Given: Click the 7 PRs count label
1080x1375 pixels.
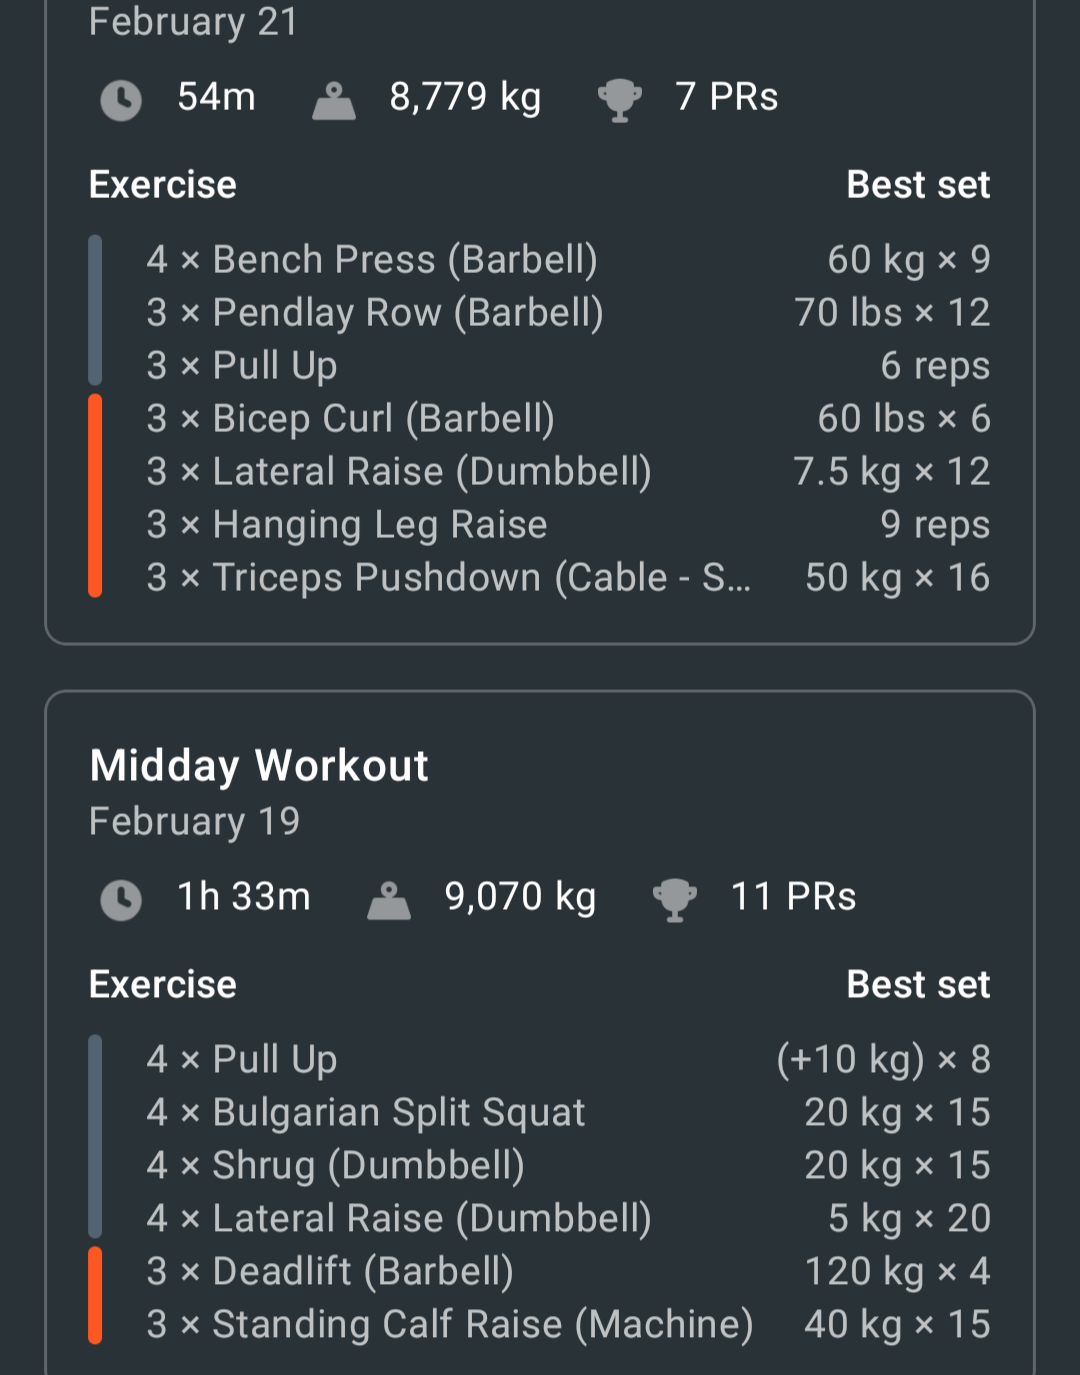Looking at the screenshot, I should pyautogui.click(x=727, y=97).
